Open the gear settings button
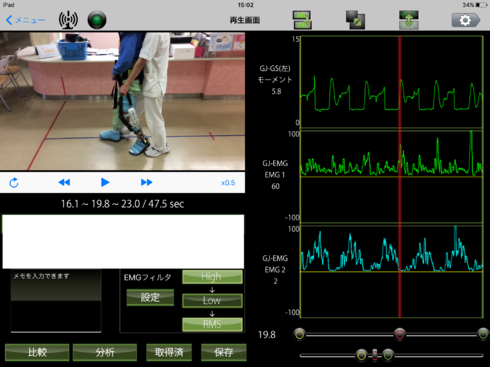 click(466, 20)
